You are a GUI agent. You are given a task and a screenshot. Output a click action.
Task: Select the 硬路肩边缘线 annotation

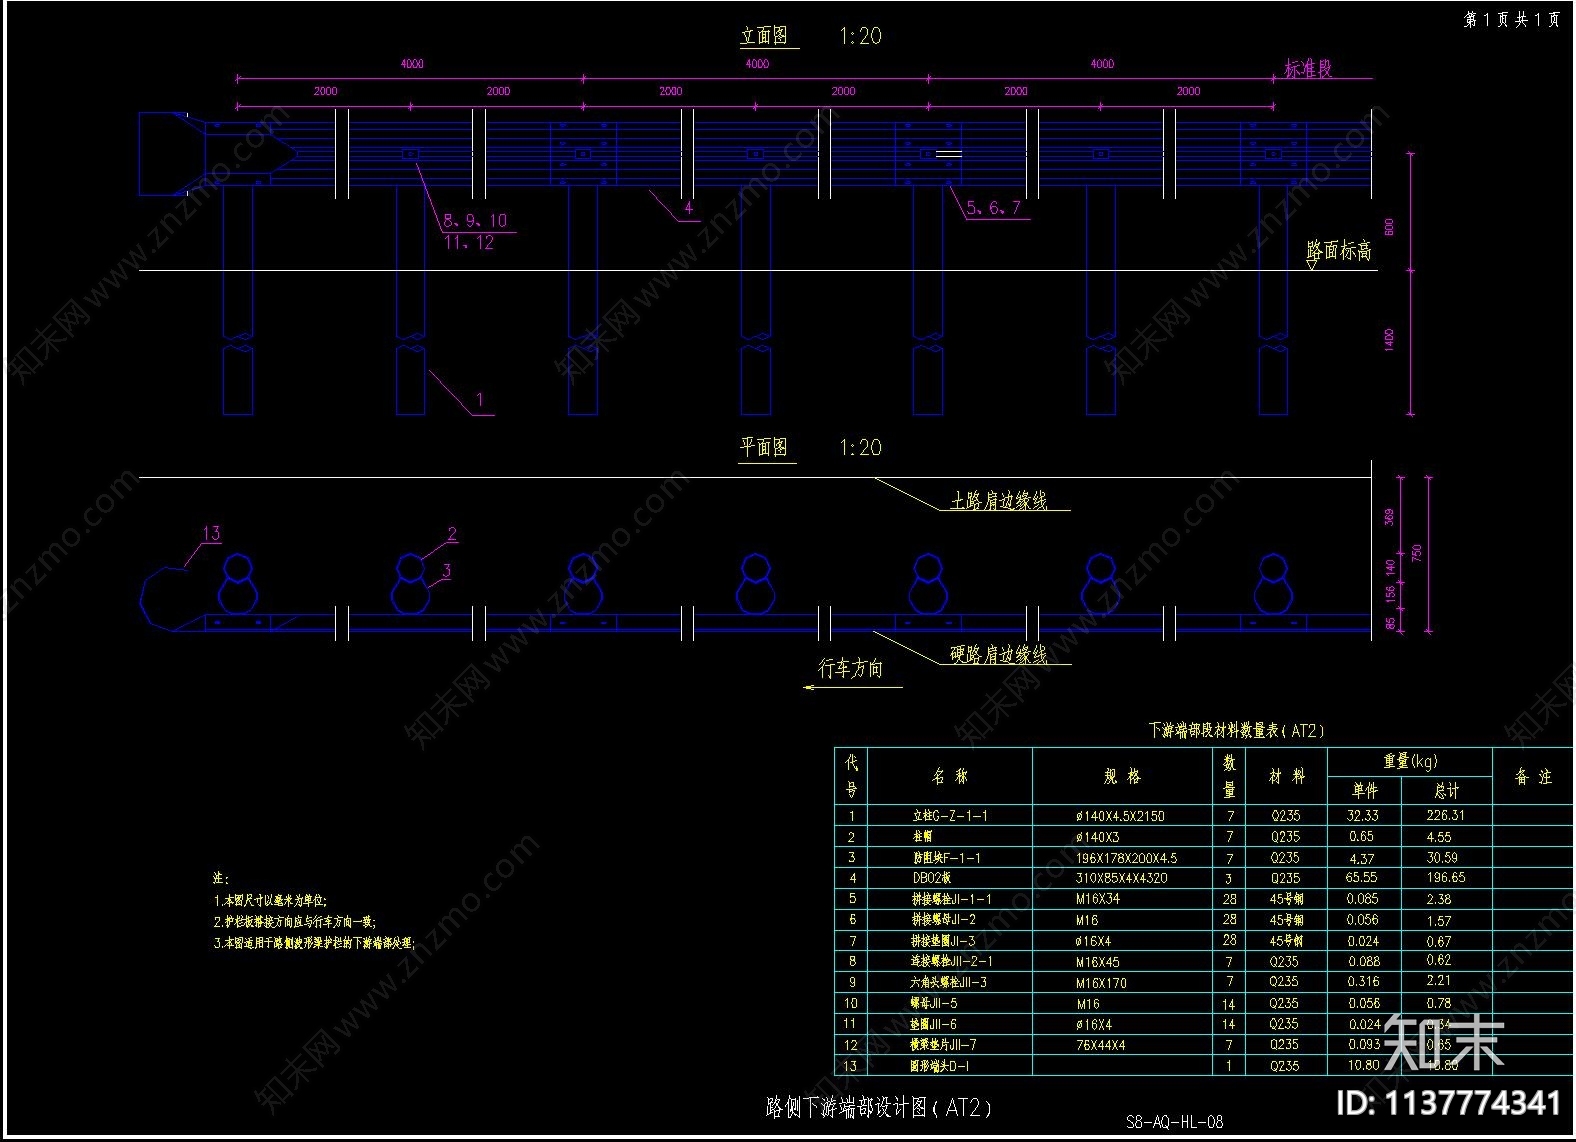pyautogui.click(x=998, y=655)
